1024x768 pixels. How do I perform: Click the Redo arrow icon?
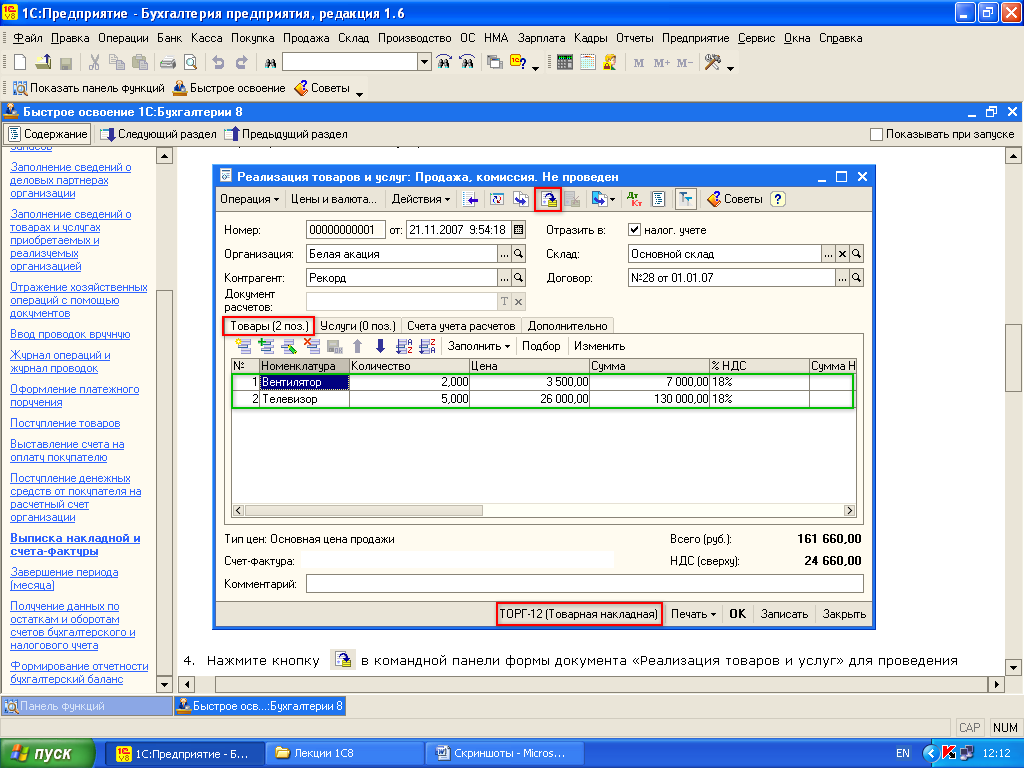tap(242, 62)
